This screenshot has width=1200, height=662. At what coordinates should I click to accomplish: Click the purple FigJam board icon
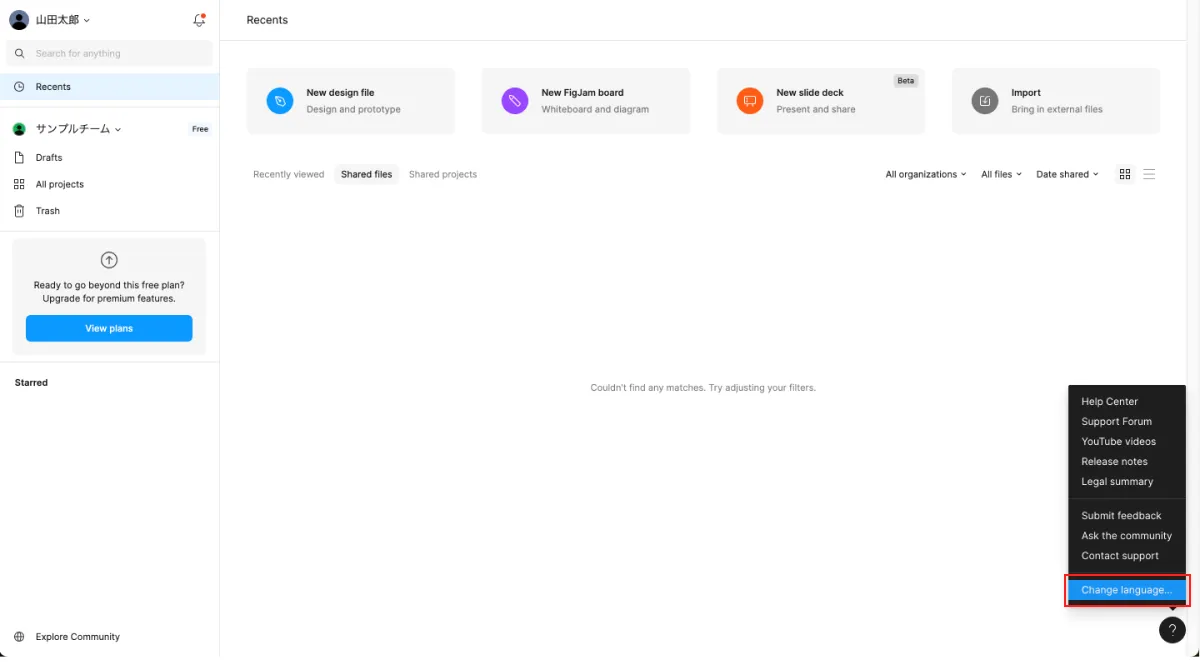(x=515, y=101)
